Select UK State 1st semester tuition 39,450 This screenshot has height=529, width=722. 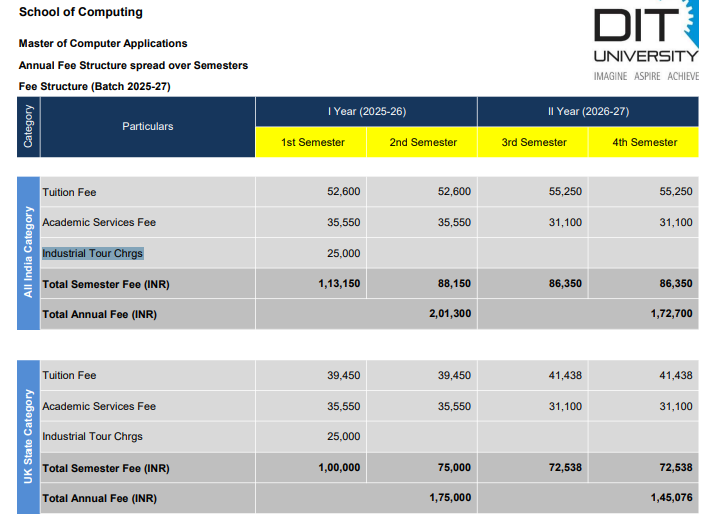click(x=343, y=376)
